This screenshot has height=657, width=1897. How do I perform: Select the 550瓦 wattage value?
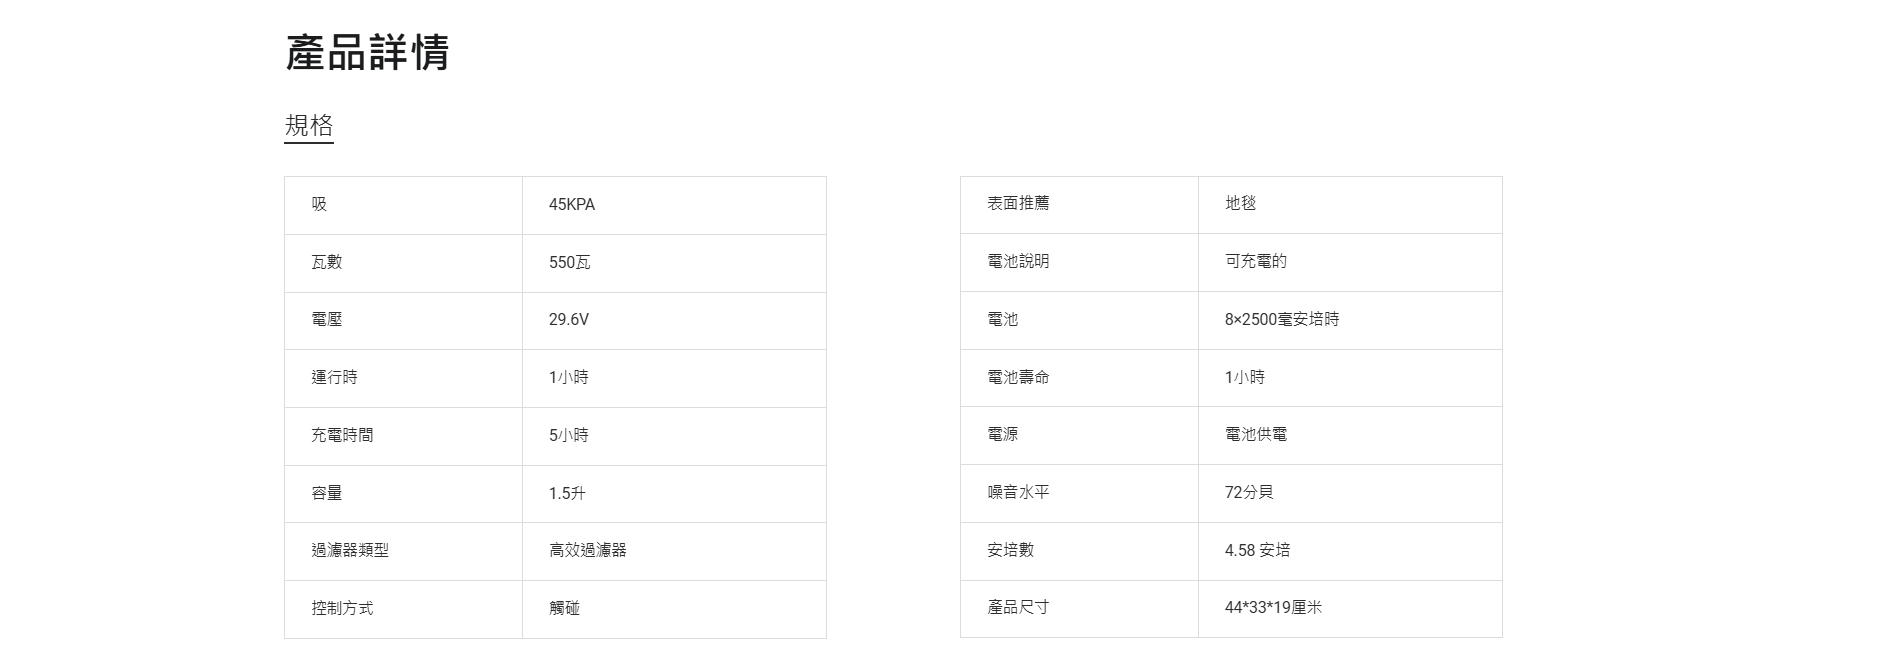(x=570, y=263)
